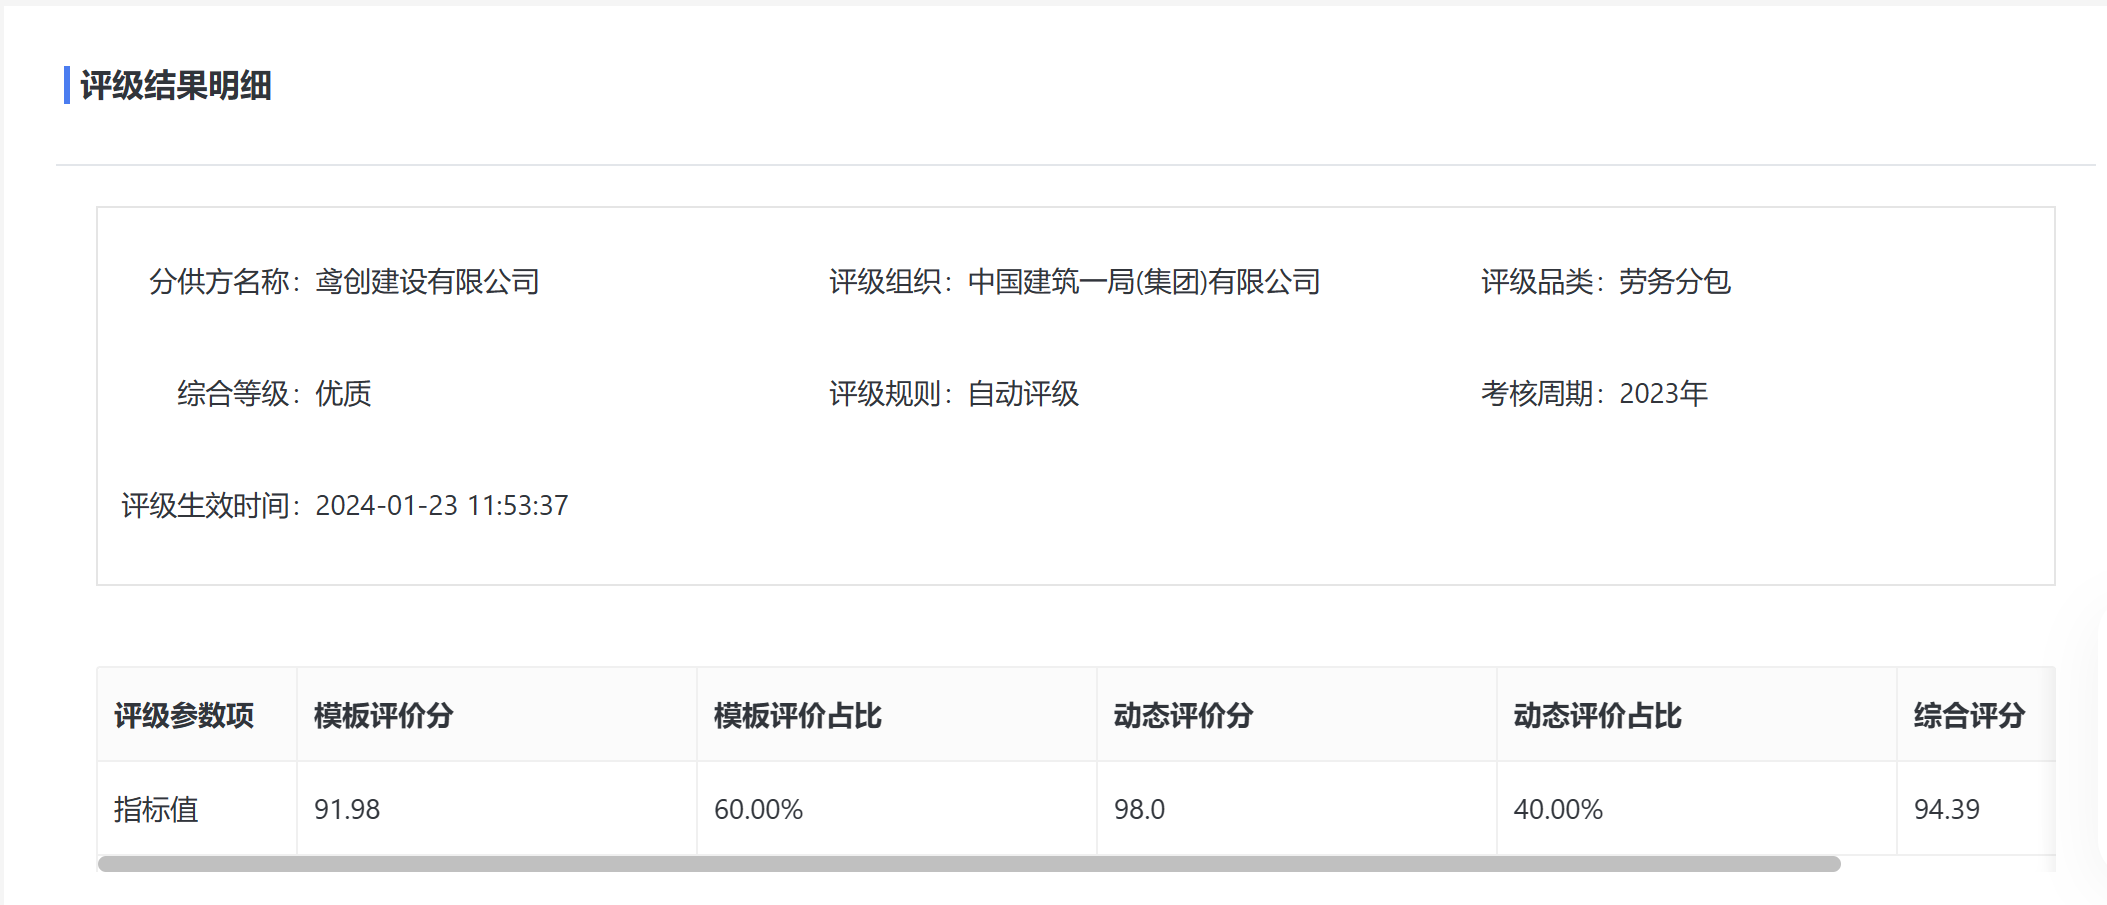Click the 模板评价占比 column header
2107x905 pixels.
[x=797, y=716]
